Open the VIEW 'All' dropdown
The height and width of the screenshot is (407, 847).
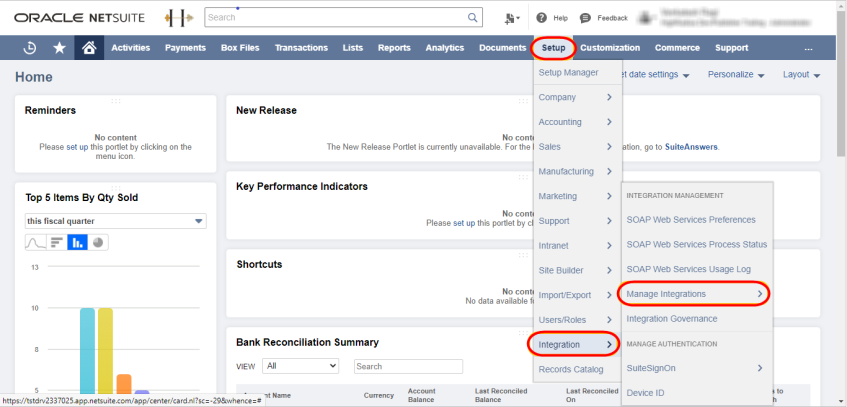click(x=301, y=367)
